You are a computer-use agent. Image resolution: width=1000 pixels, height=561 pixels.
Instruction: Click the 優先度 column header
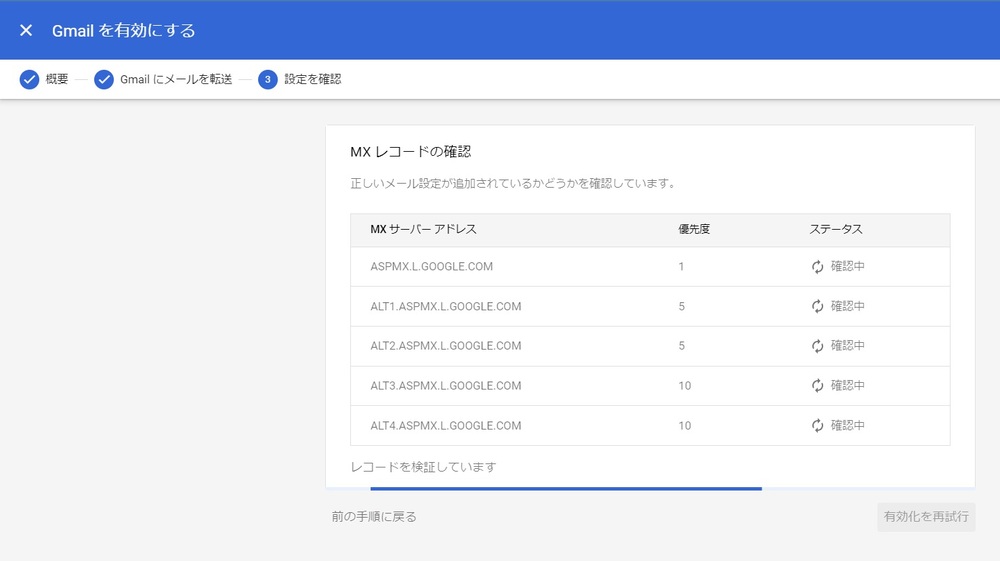pos(694,229)
